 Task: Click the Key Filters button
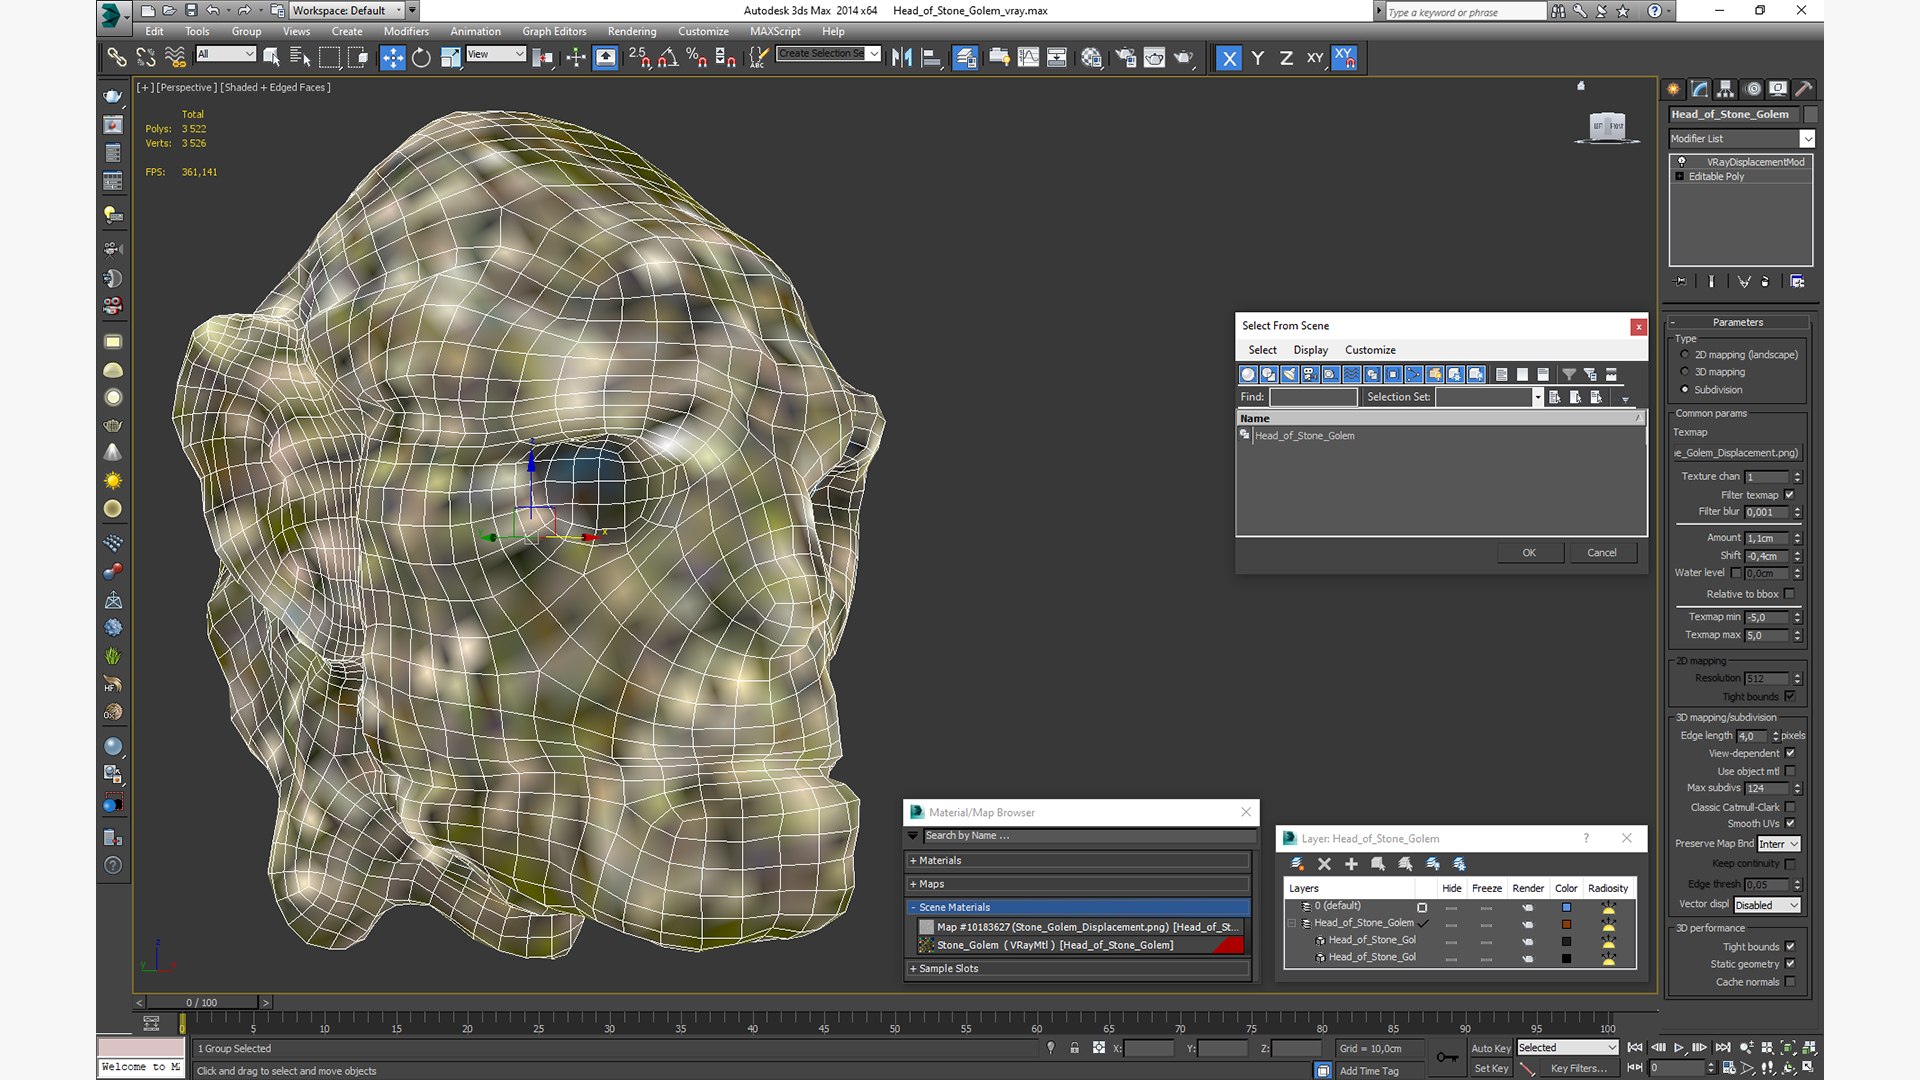tap(1579, 1068)
